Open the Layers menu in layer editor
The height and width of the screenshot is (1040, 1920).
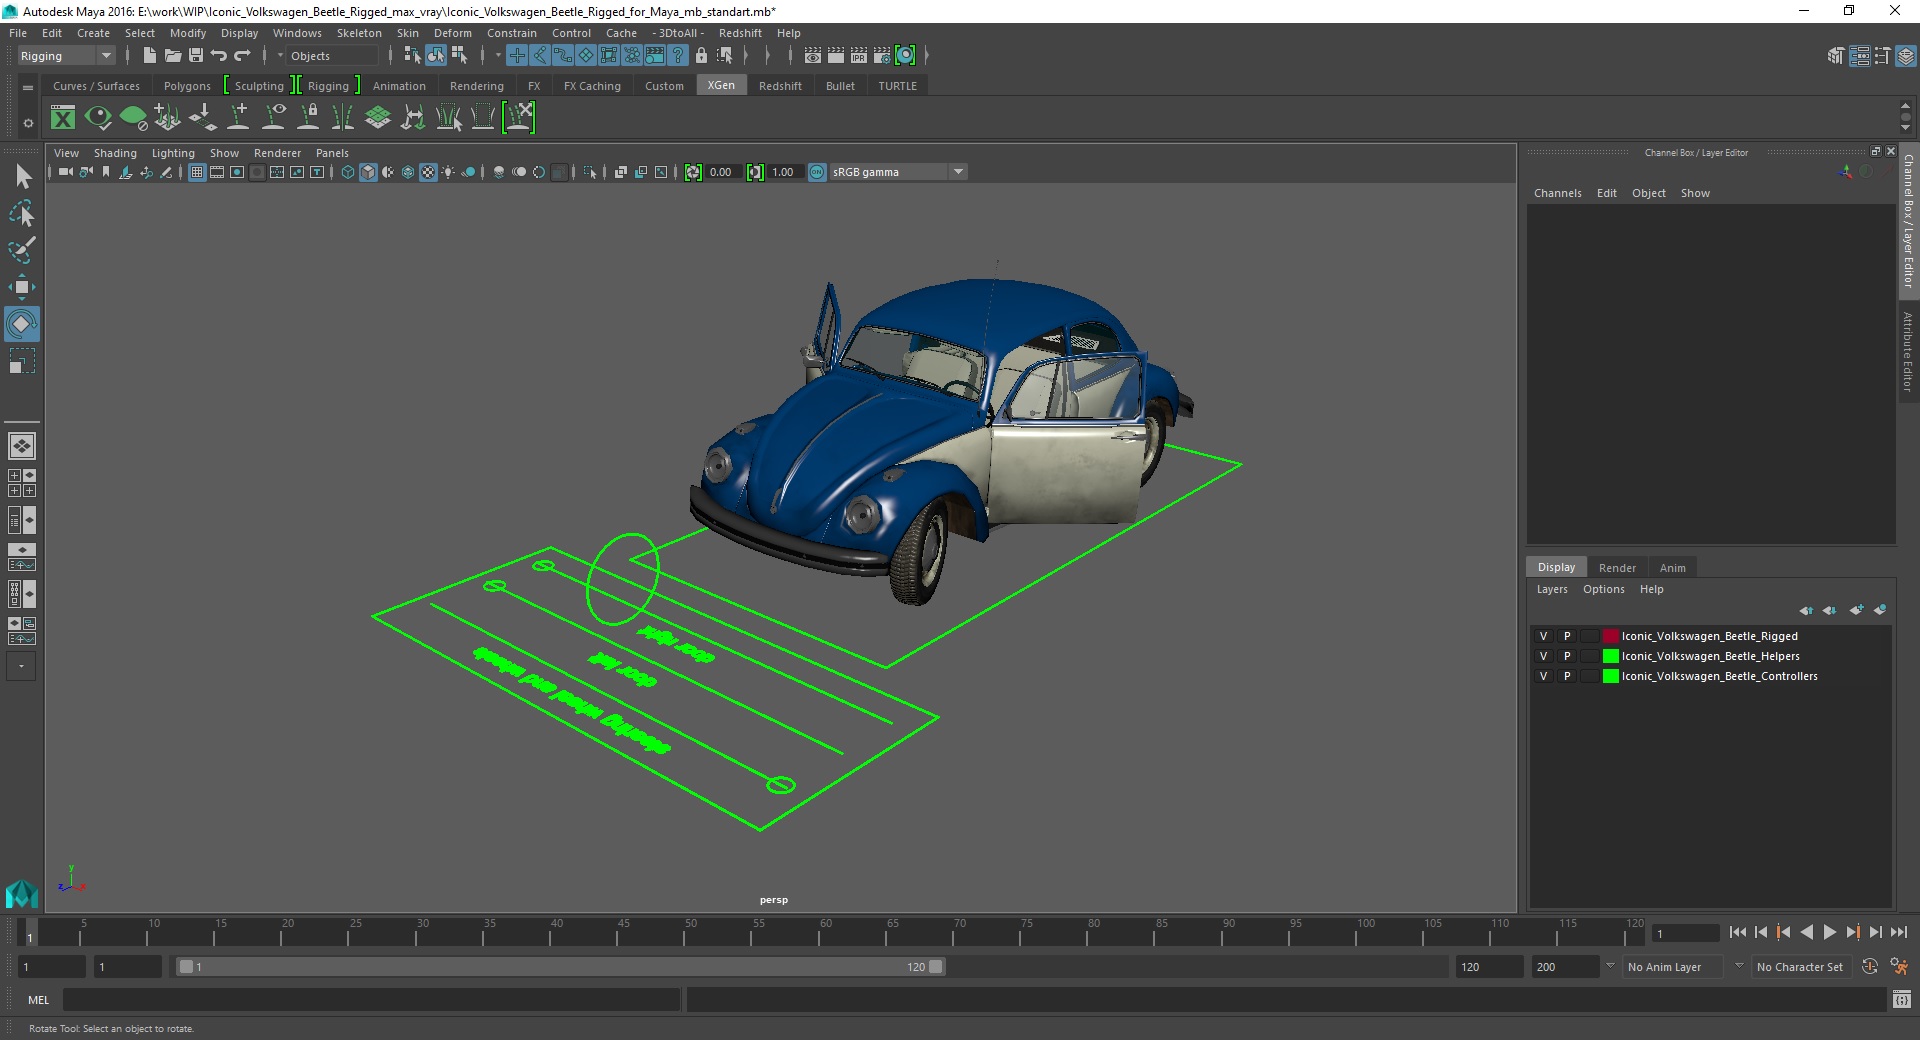point(1552,589)
